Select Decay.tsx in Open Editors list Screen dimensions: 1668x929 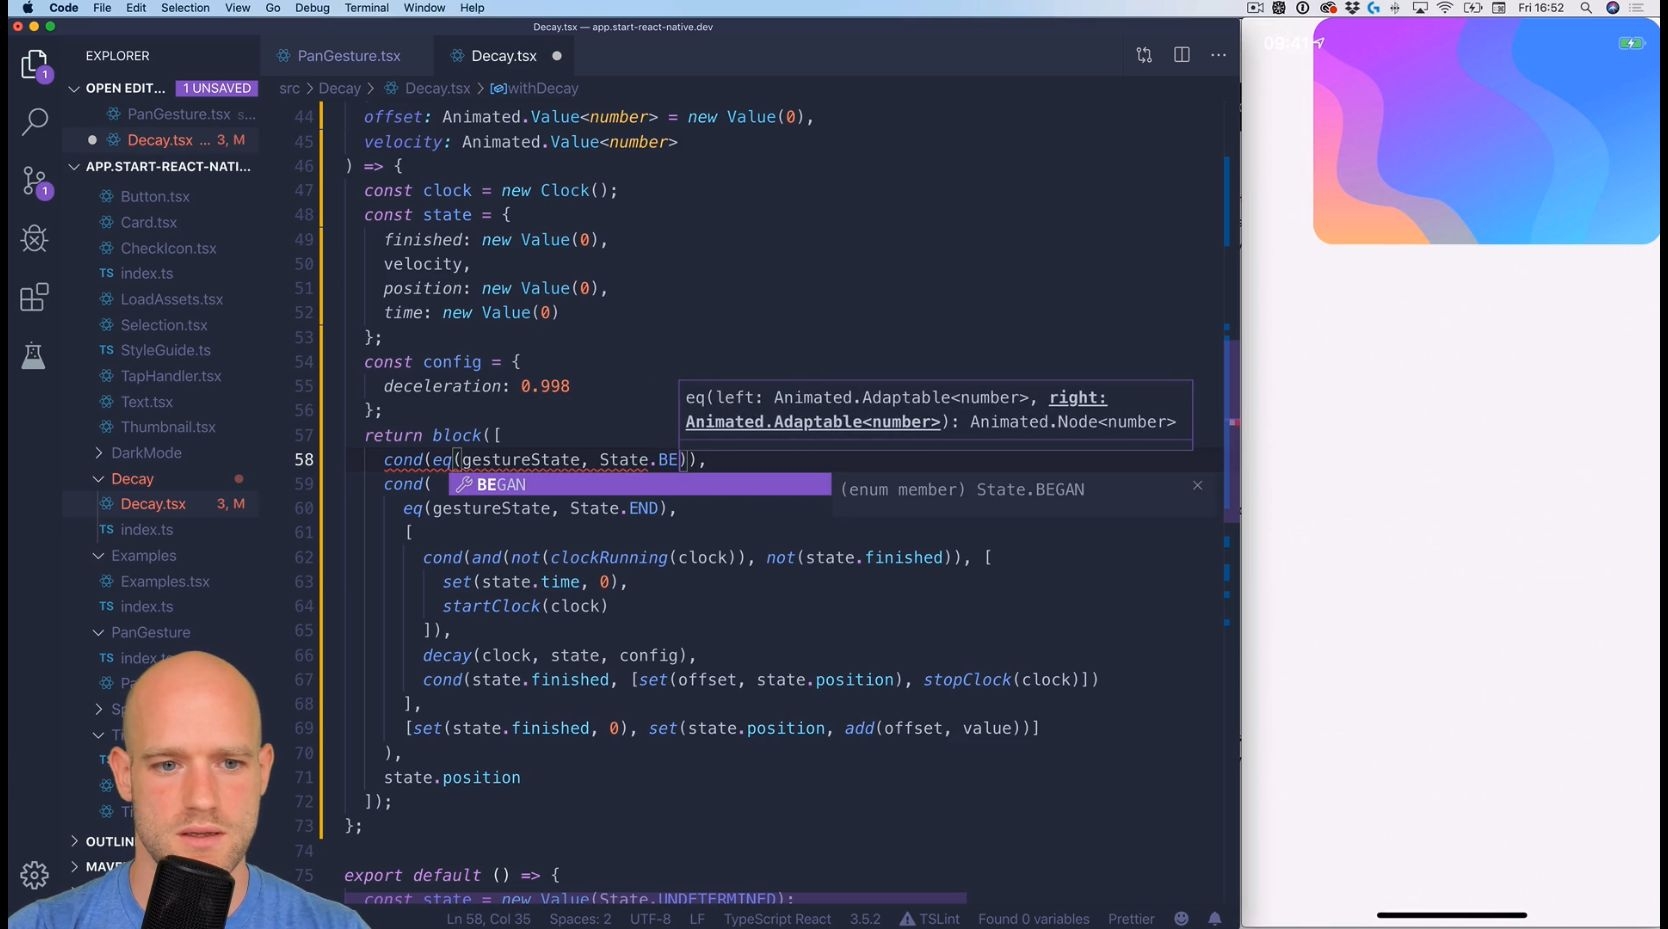160,140
